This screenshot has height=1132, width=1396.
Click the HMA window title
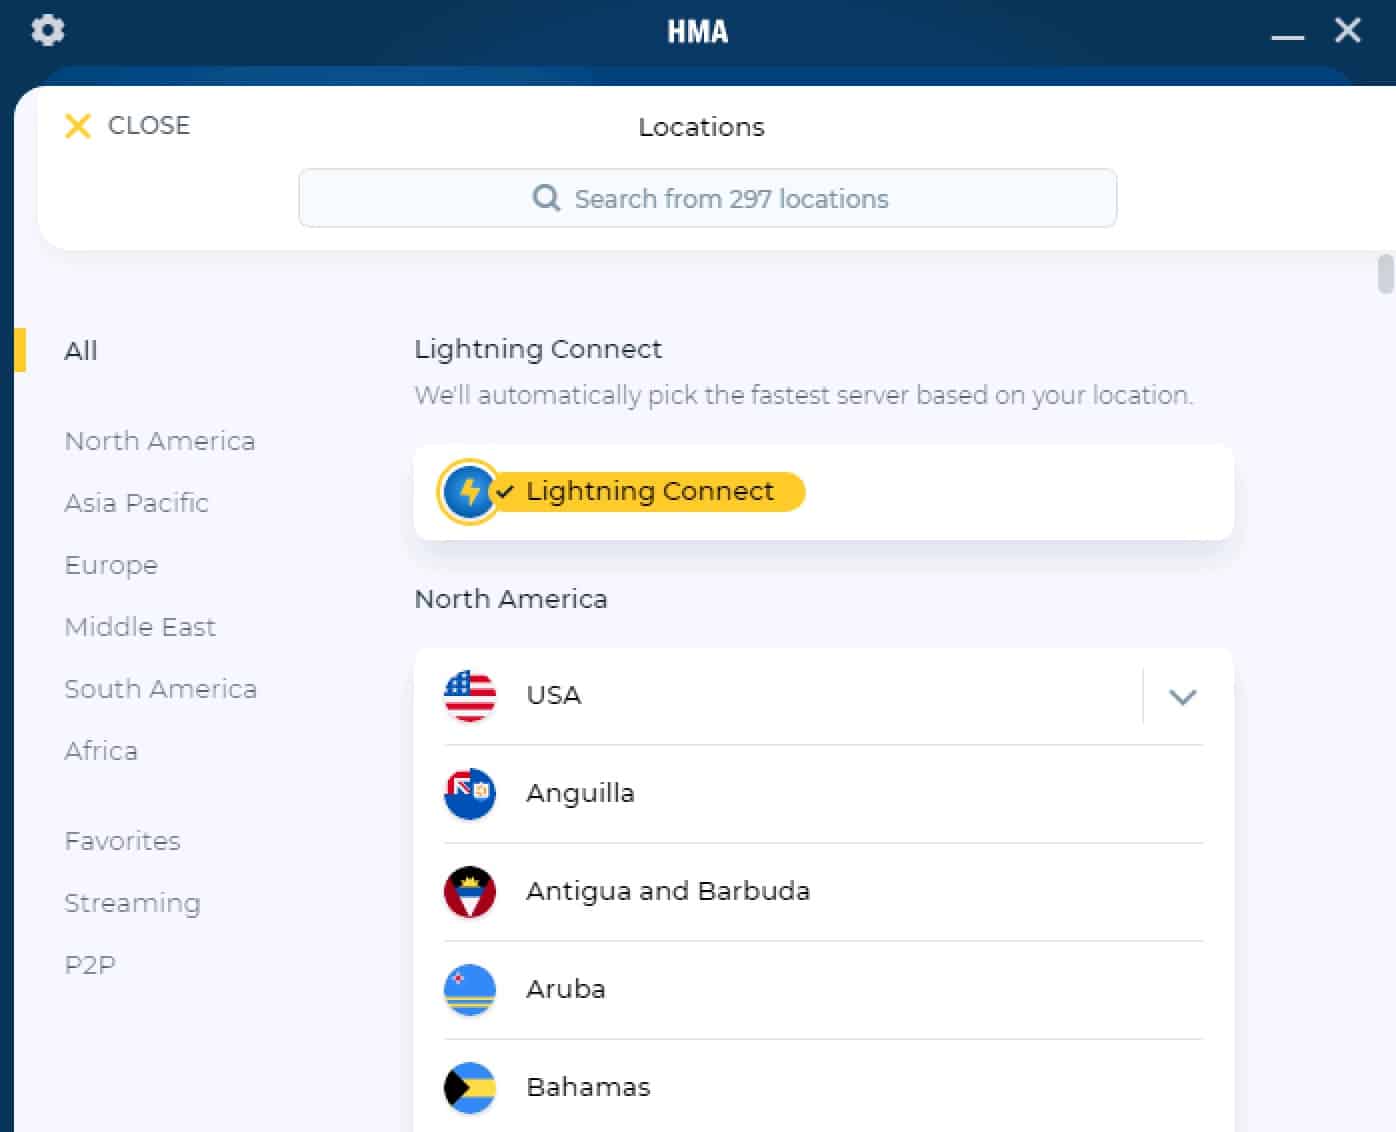tap(698, 32)
